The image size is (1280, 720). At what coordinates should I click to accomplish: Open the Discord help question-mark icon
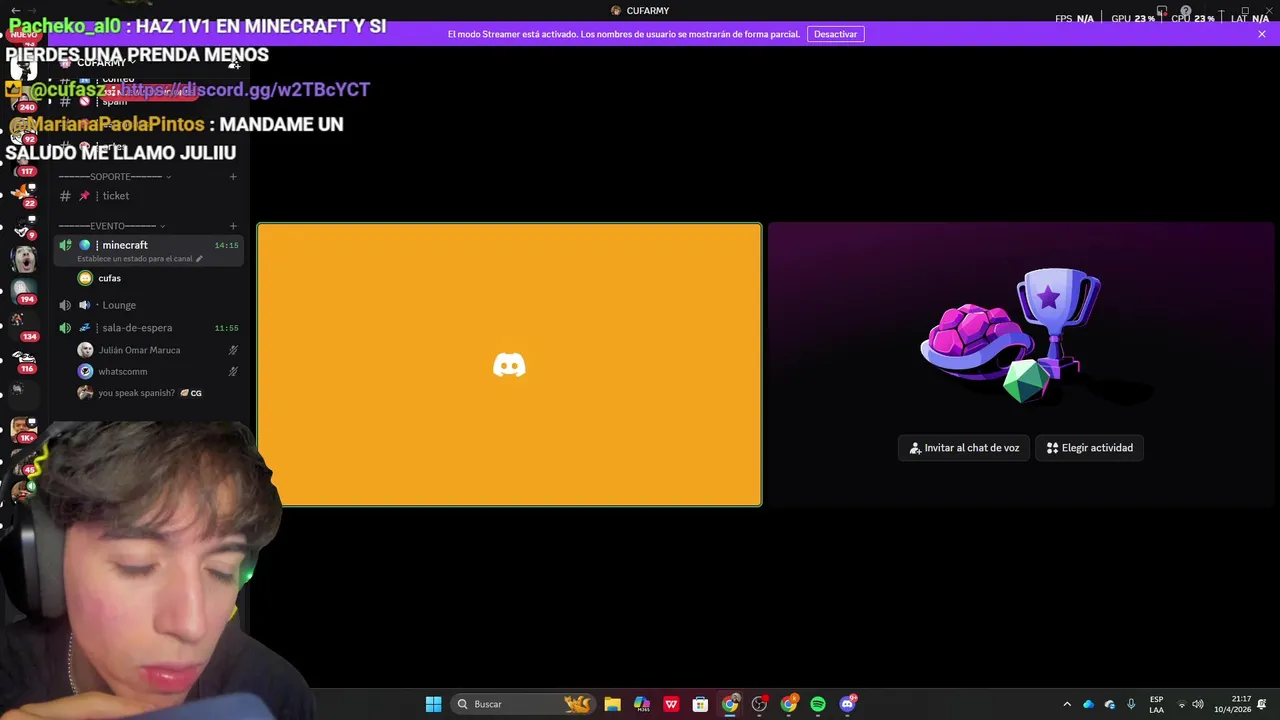1185,12
